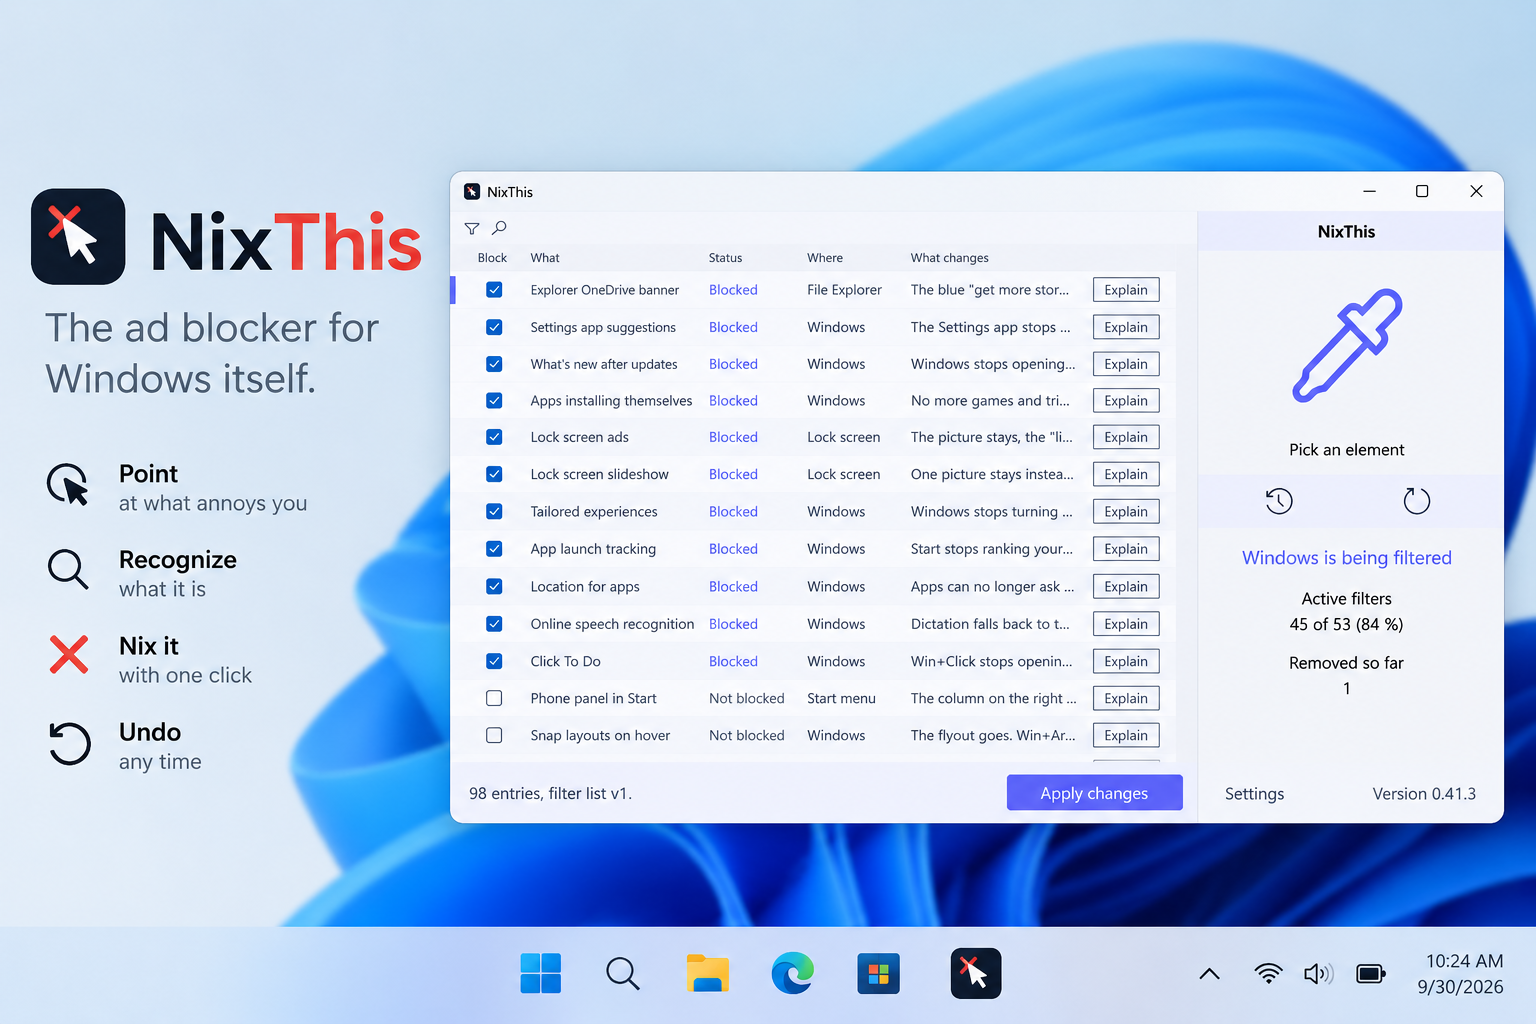This screenshot has height=1024, width=1536.
Task: Open the taskbar clock and date
Action: (x=1461, y=974)
